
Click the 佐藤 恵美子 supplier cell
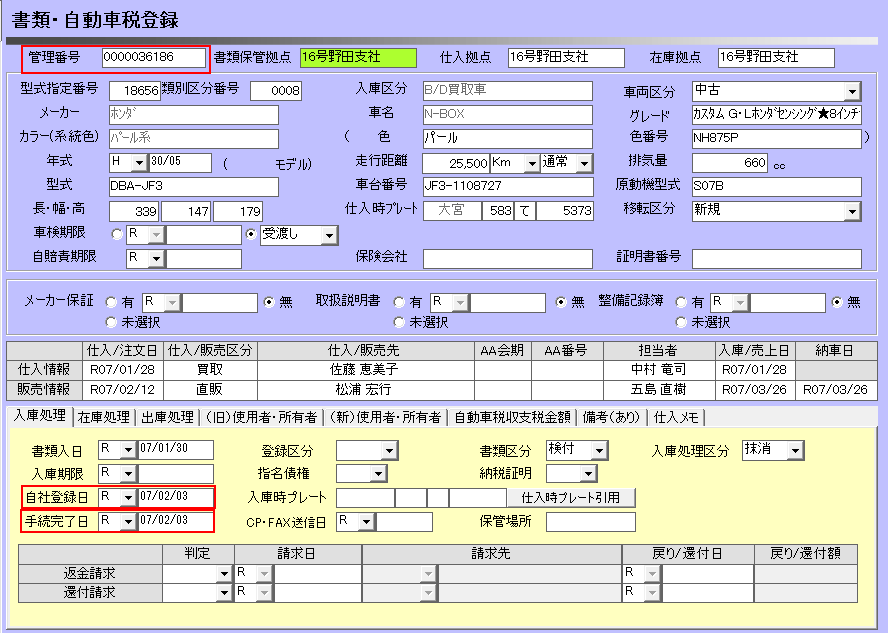click(366, 370)
